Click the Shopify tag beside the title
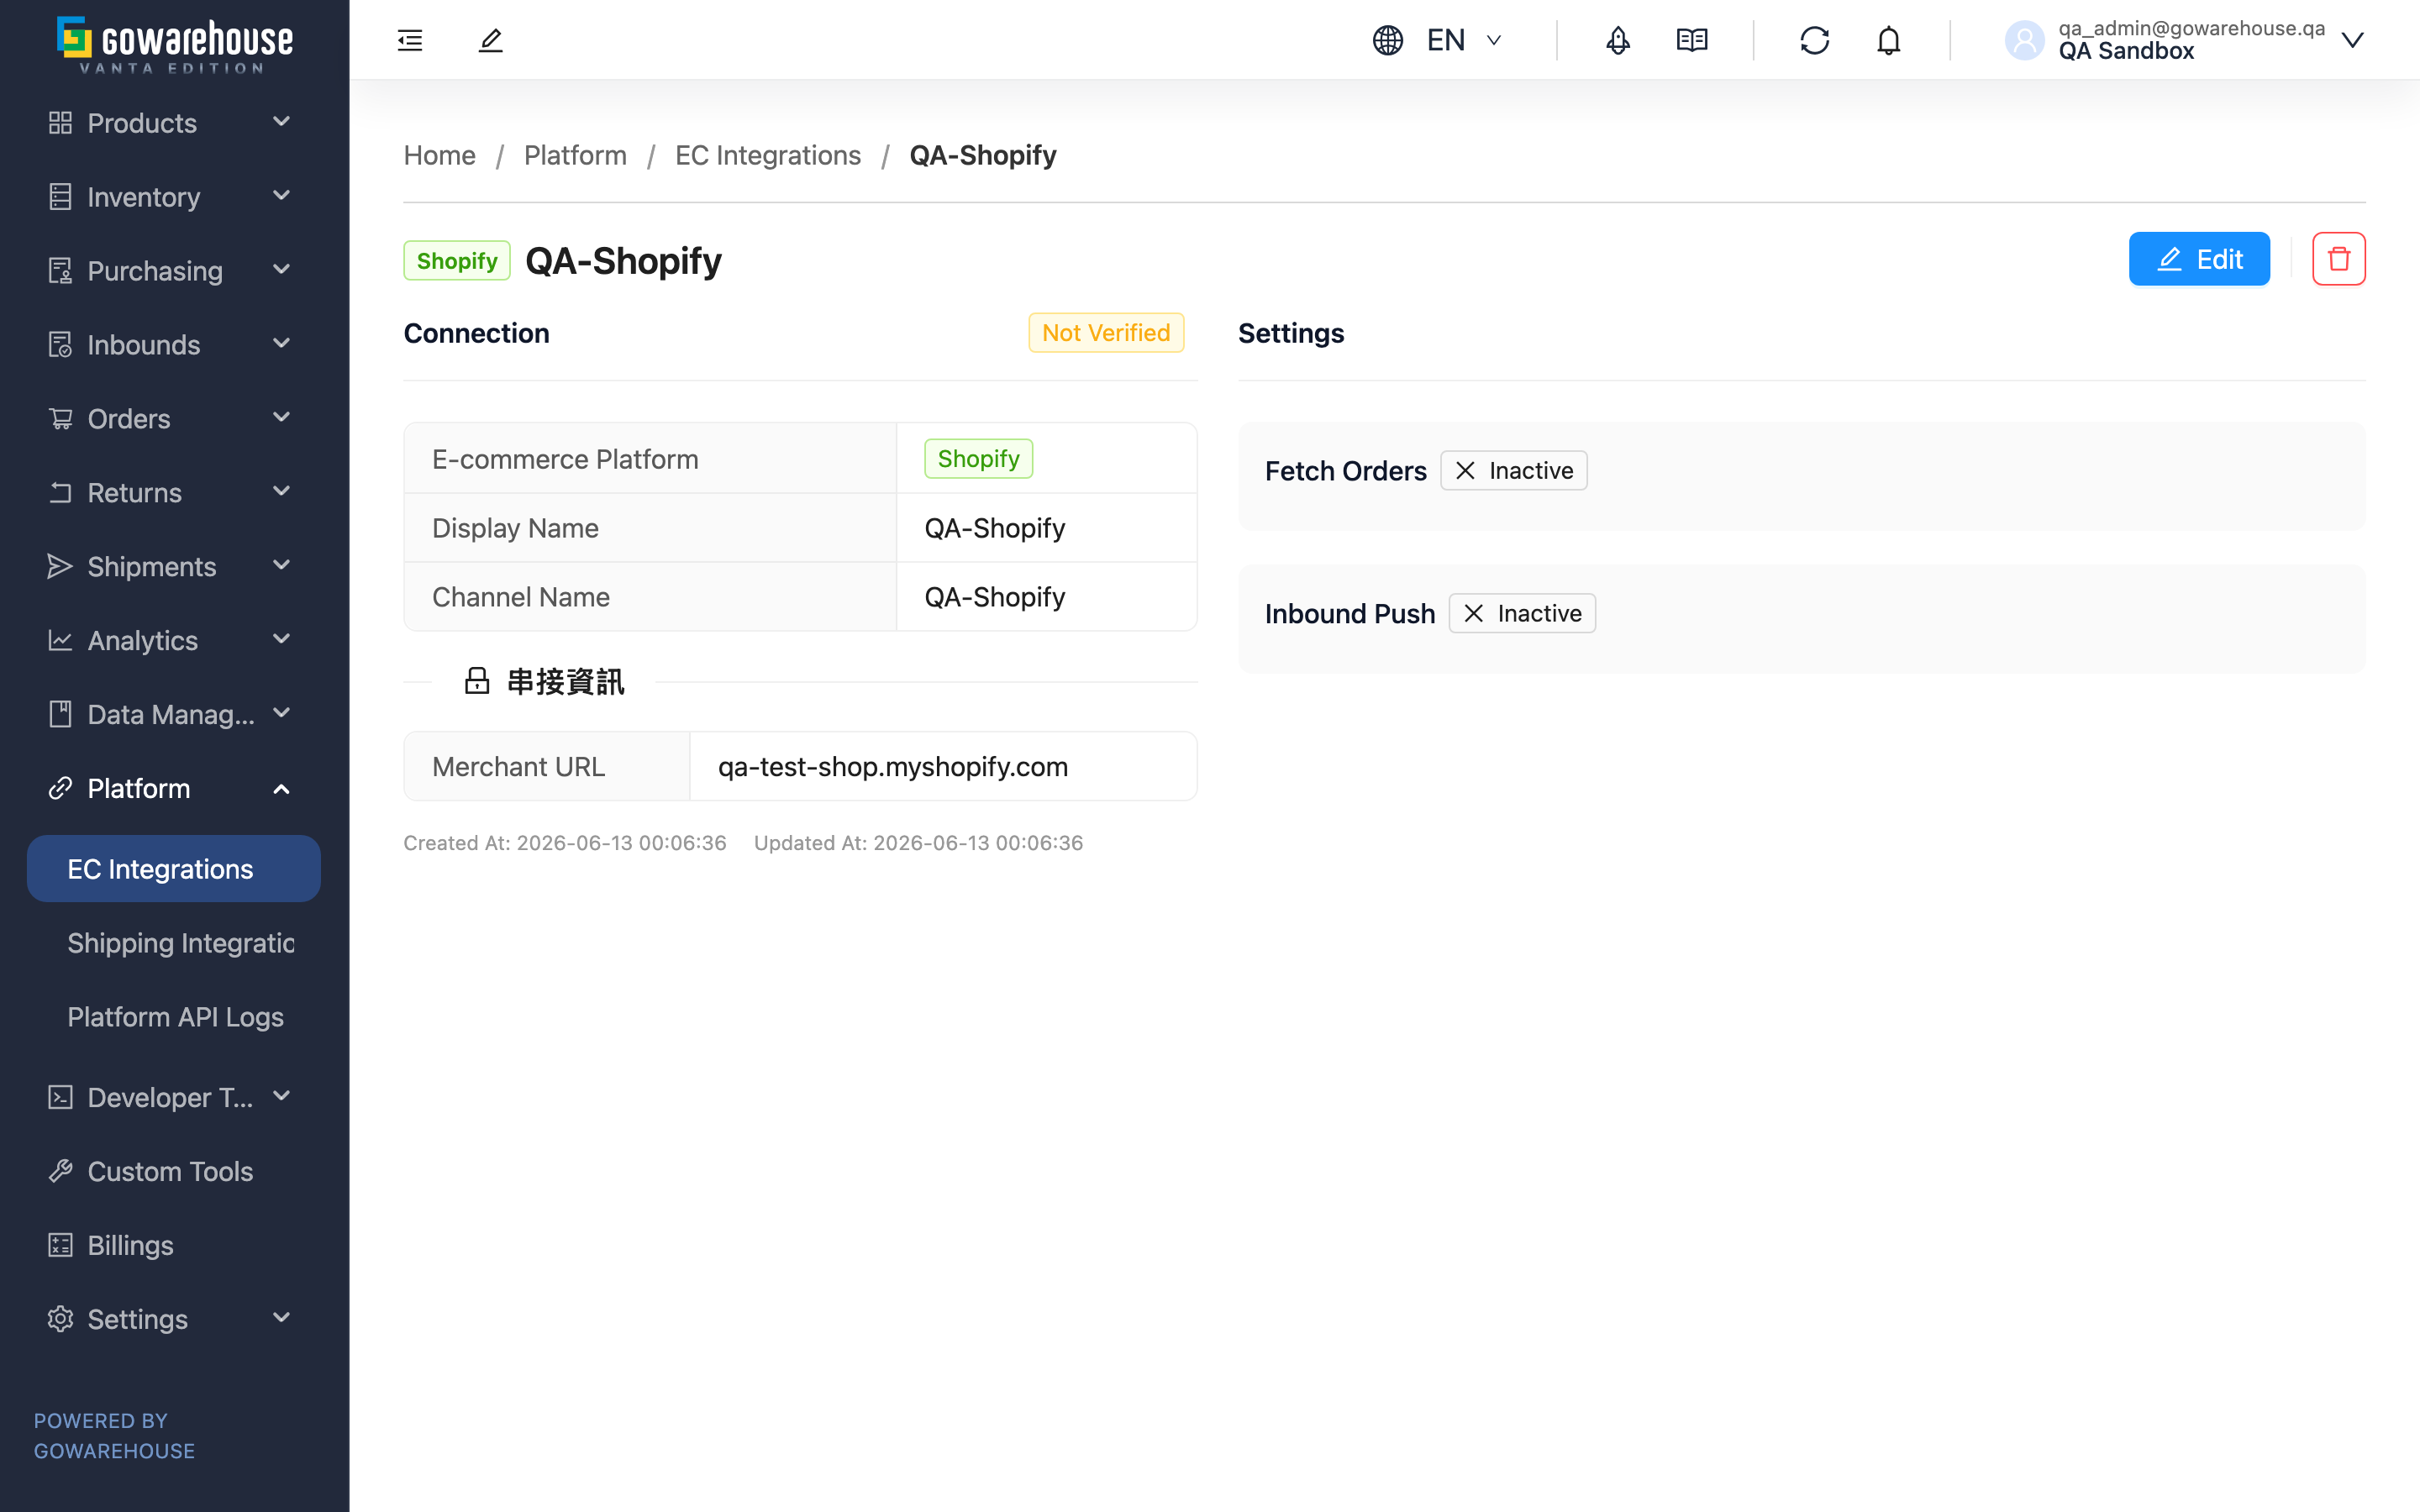 click(x=457, y=261)
